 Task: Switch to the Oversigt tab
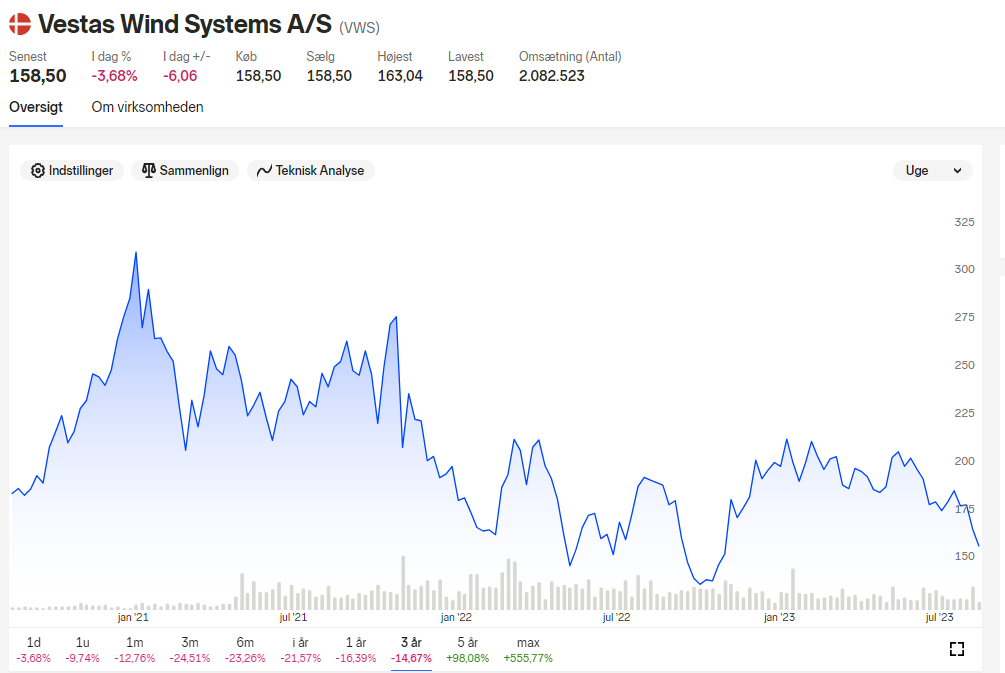[x=36, y=107]
